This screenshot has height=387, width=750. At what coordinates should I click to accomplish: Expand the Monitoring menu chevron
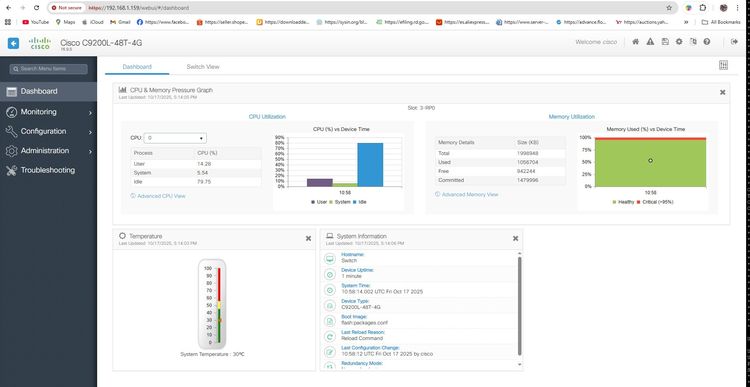pos(90,112)
